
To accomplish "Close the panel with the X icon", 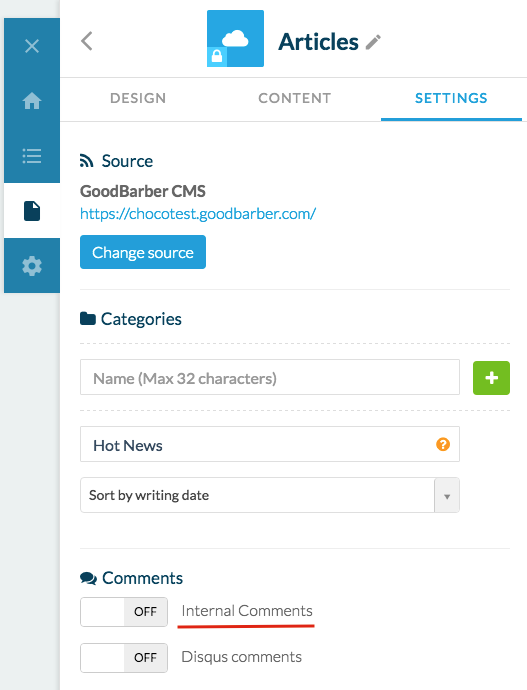I will (32, 46).
